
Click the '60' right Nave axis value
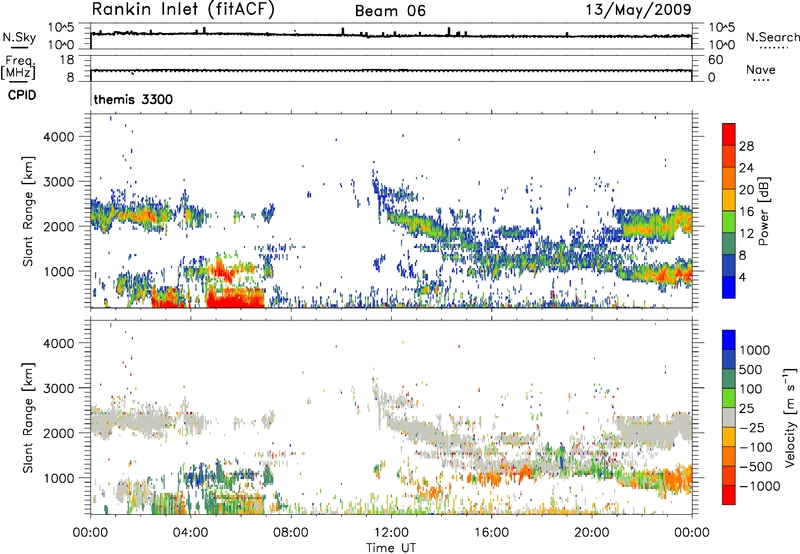716,60
